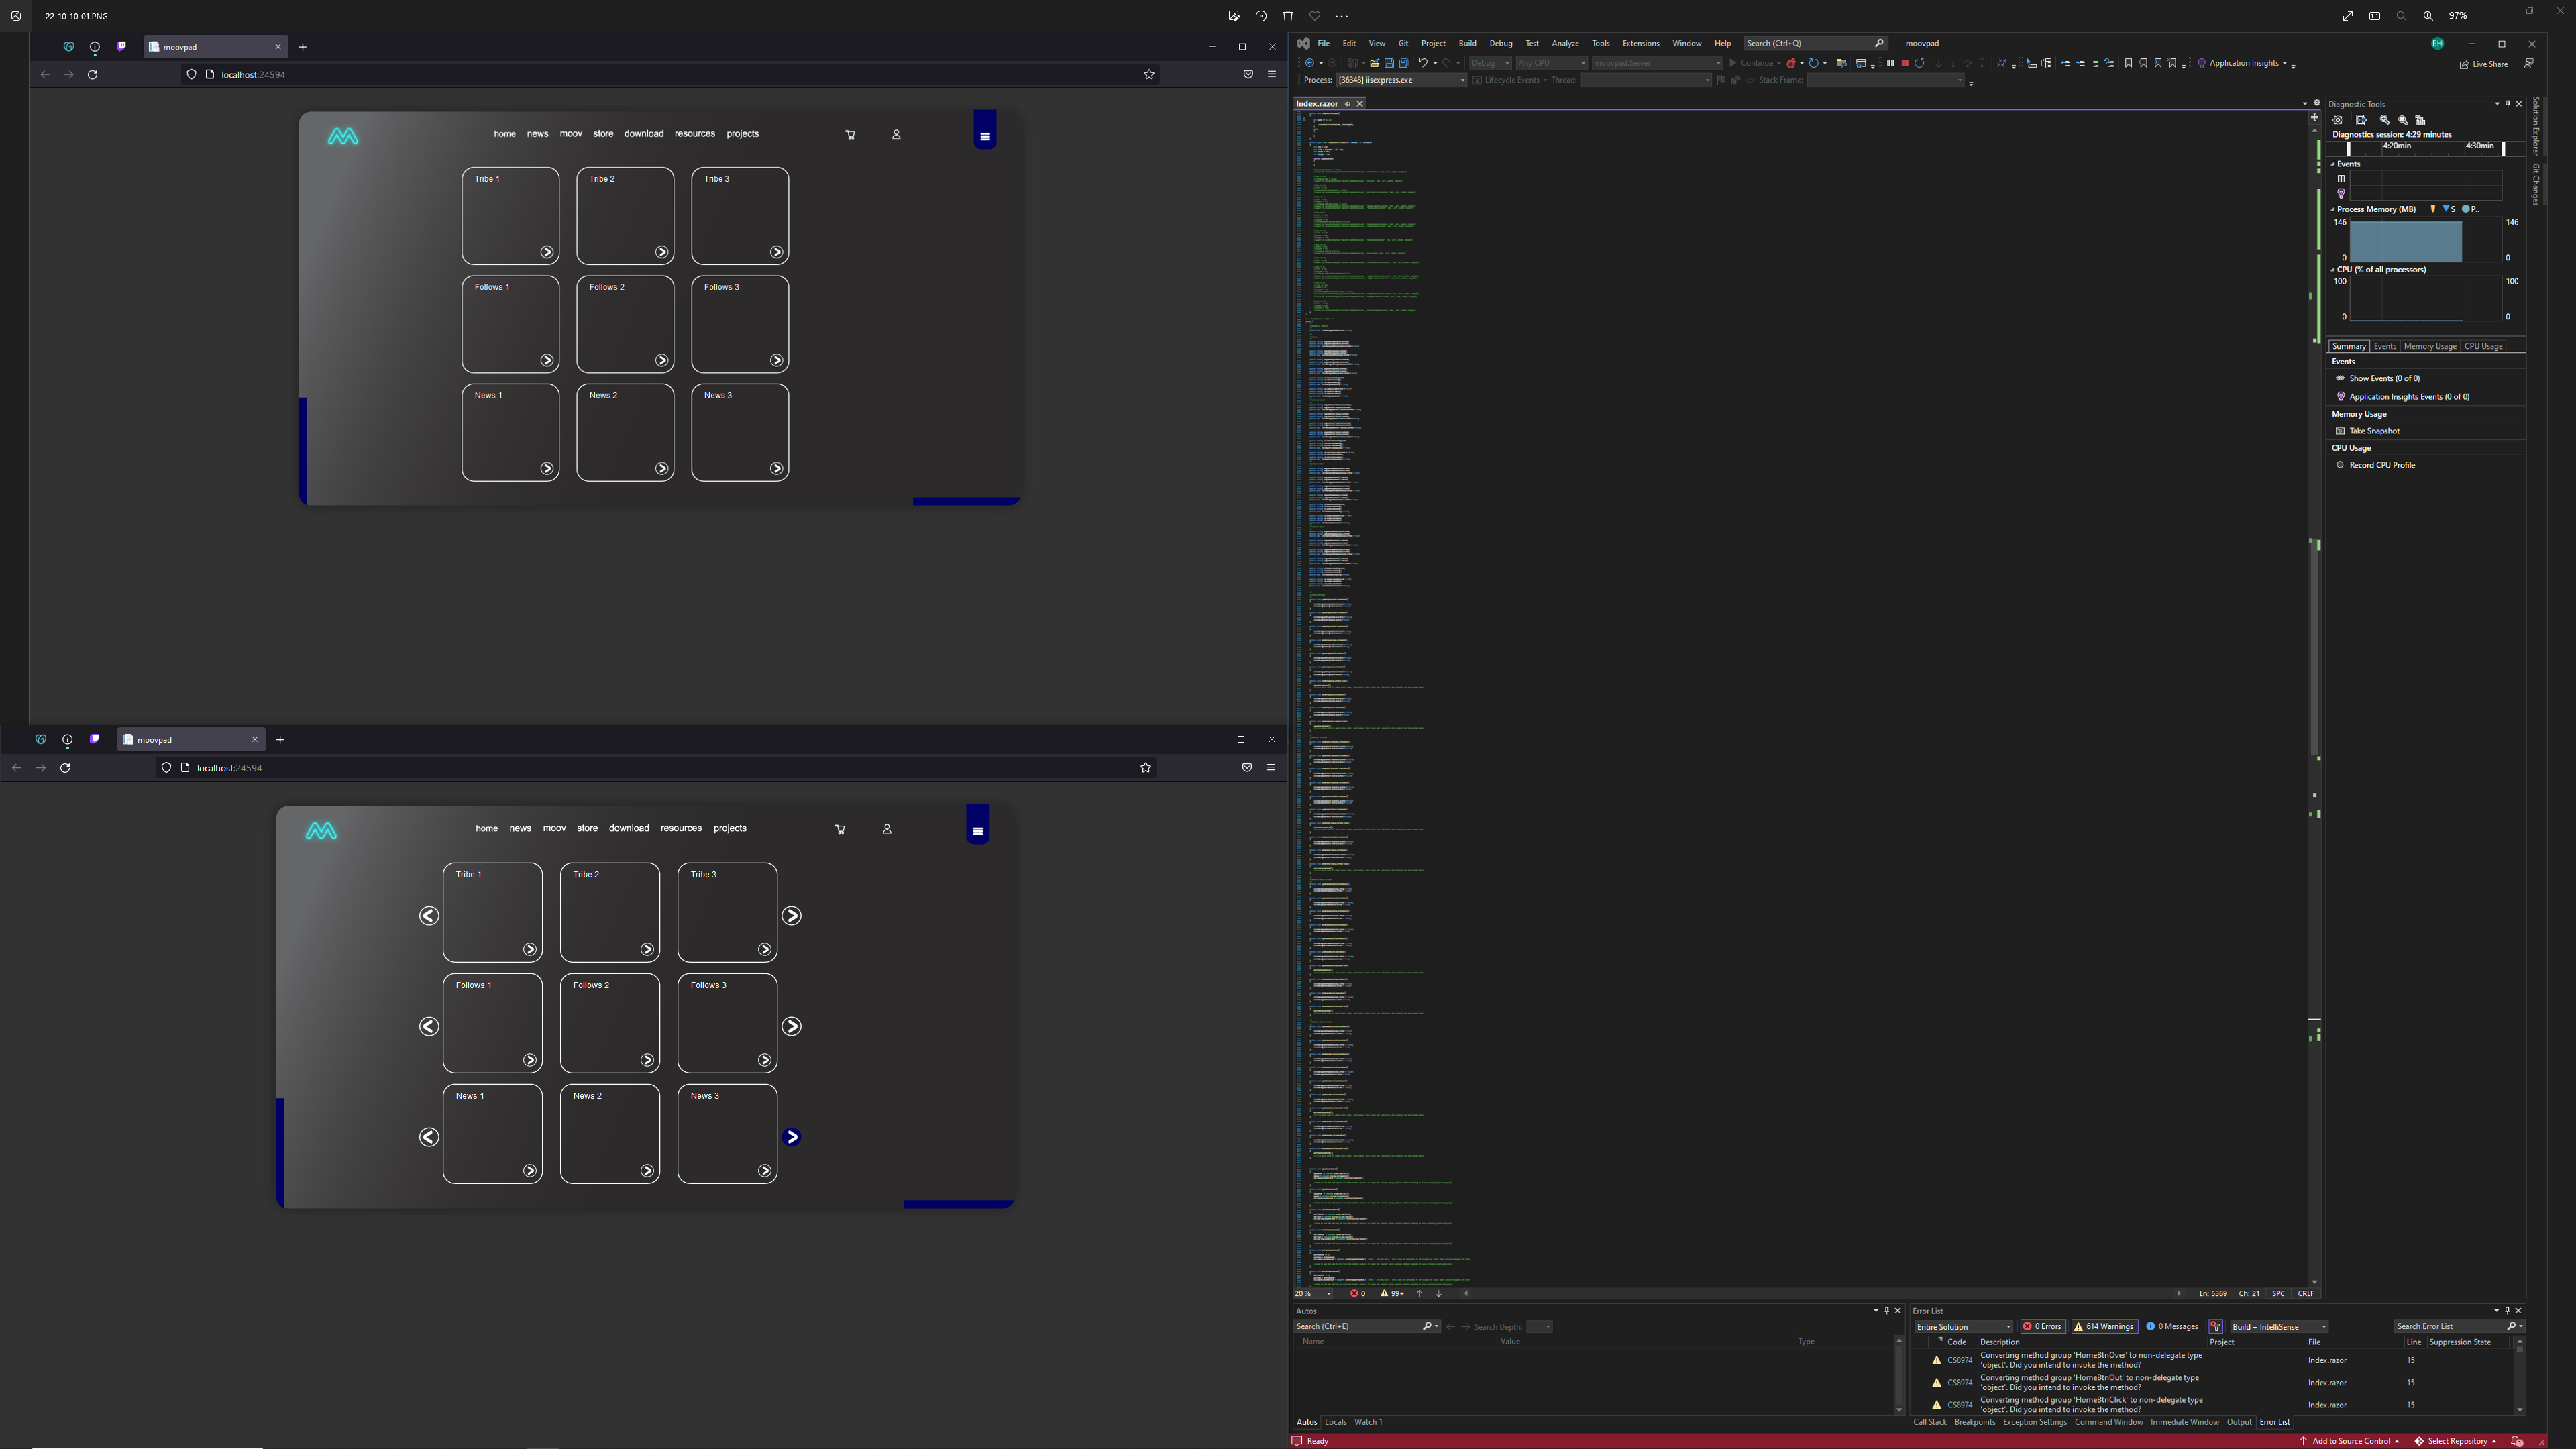The width and height of the screenshot is (2576, 1449).
Task: Collapse the CPU (% of all processors) section
Action: [x=2334, y=269]
